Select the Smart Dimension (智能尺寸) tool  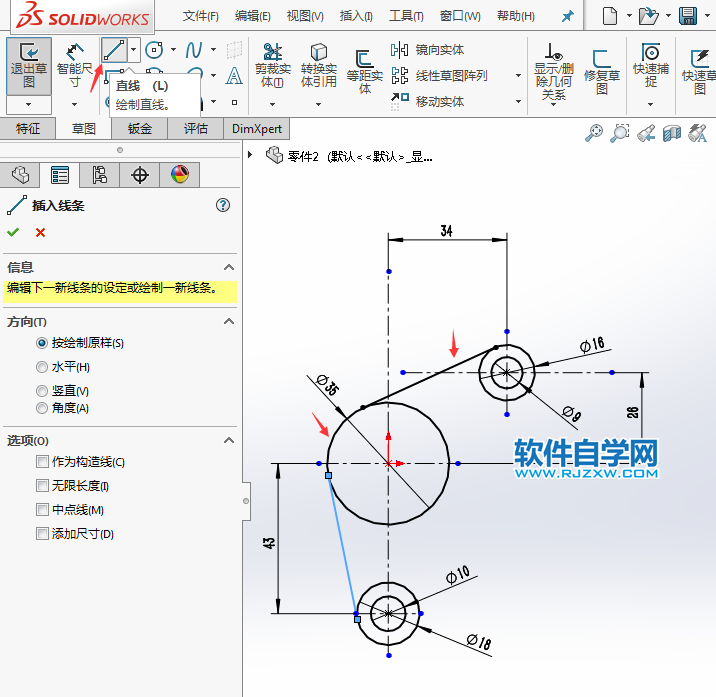coord(74,66)
